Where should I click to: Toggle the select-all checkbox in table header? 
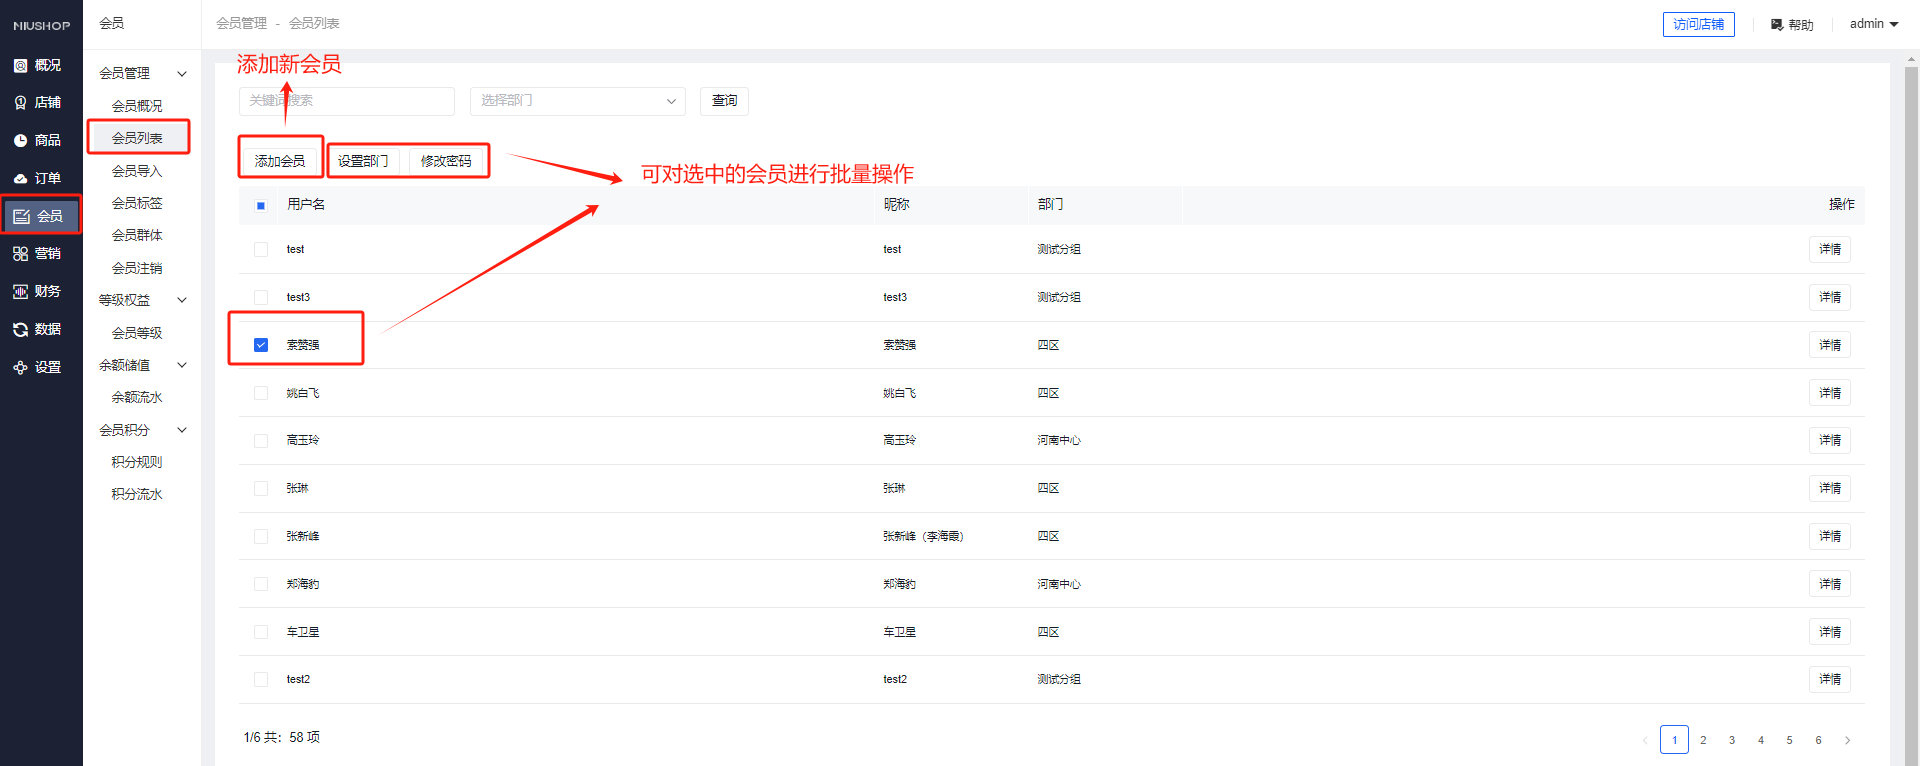click(261, 205)
